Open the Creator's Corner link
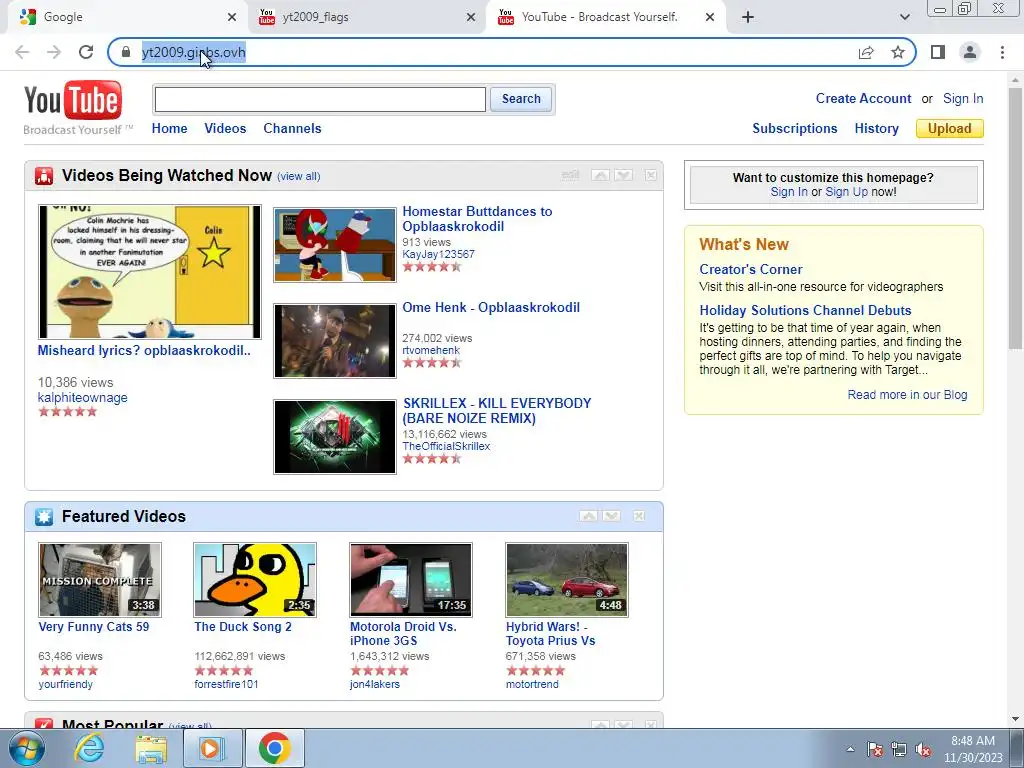 750,270
